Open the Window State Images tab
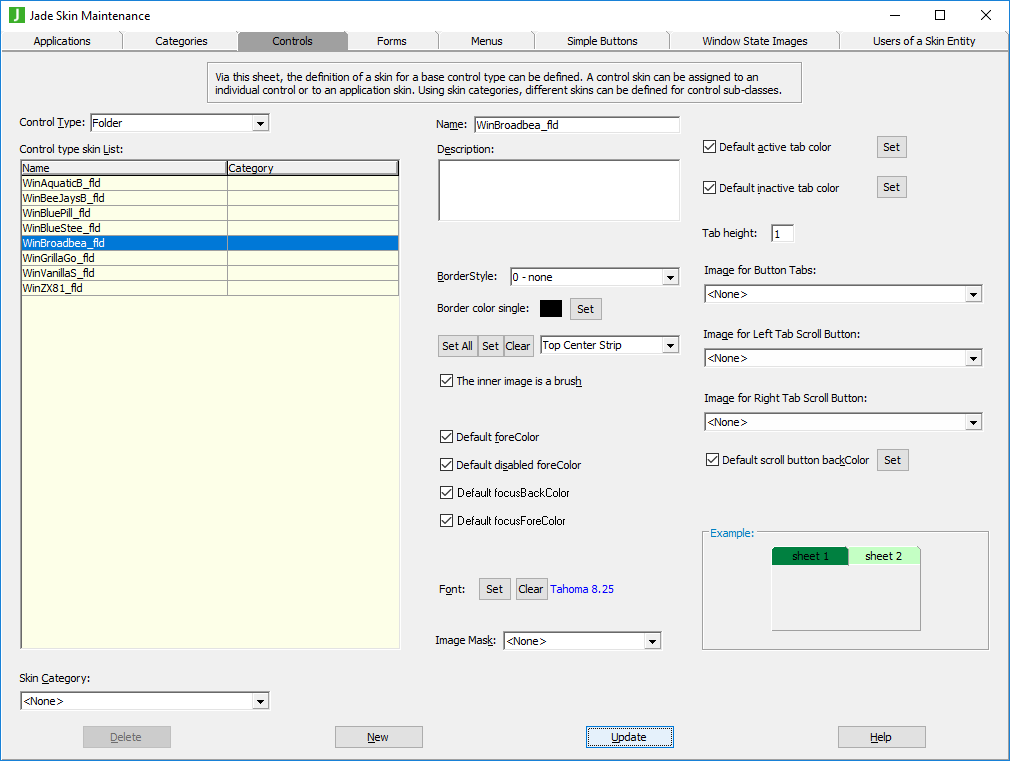Image resolution: width=1010 pixels, height=761 pixels. [x=754, y=41]
